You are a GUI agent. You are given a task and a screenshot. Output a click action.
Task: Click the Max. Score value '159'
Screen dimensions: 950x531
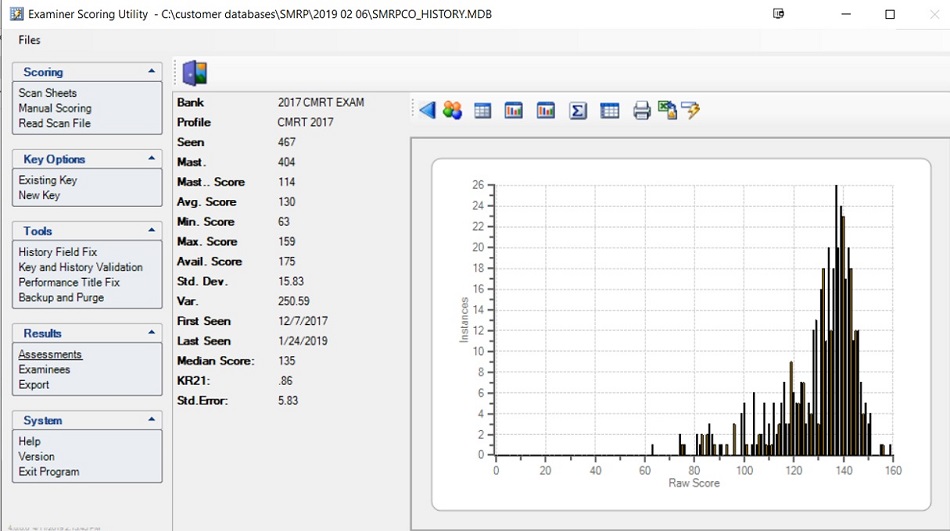287,242
